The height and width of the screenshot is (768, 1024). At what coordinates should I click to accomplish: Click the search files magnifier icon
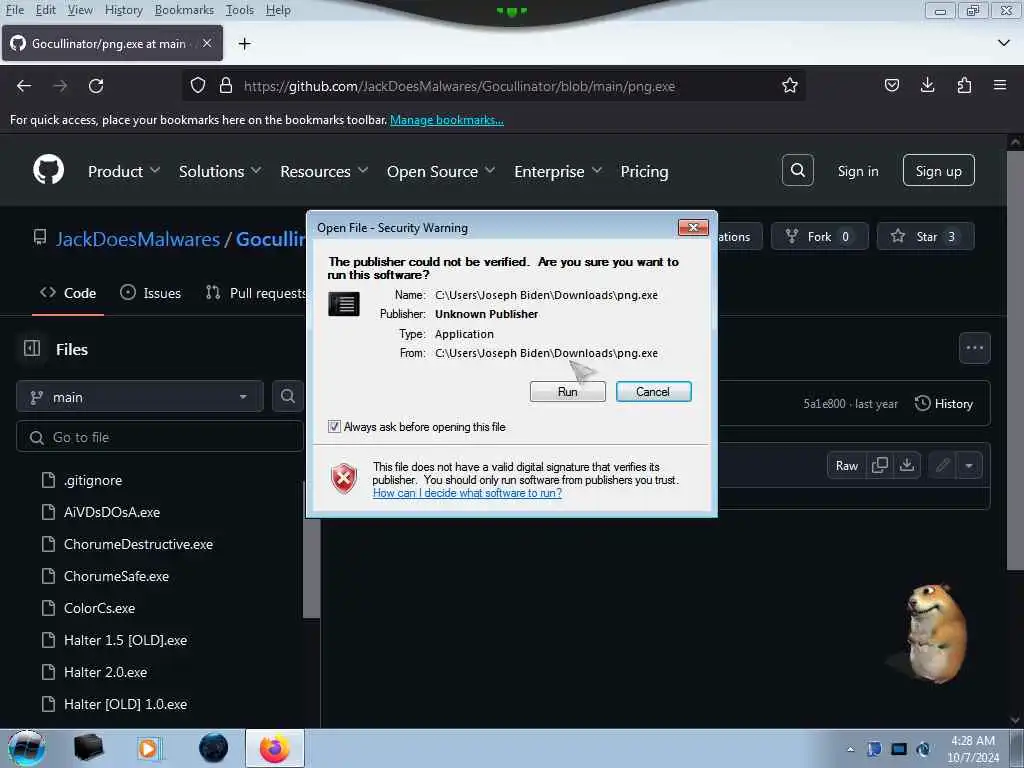(287, 396)
